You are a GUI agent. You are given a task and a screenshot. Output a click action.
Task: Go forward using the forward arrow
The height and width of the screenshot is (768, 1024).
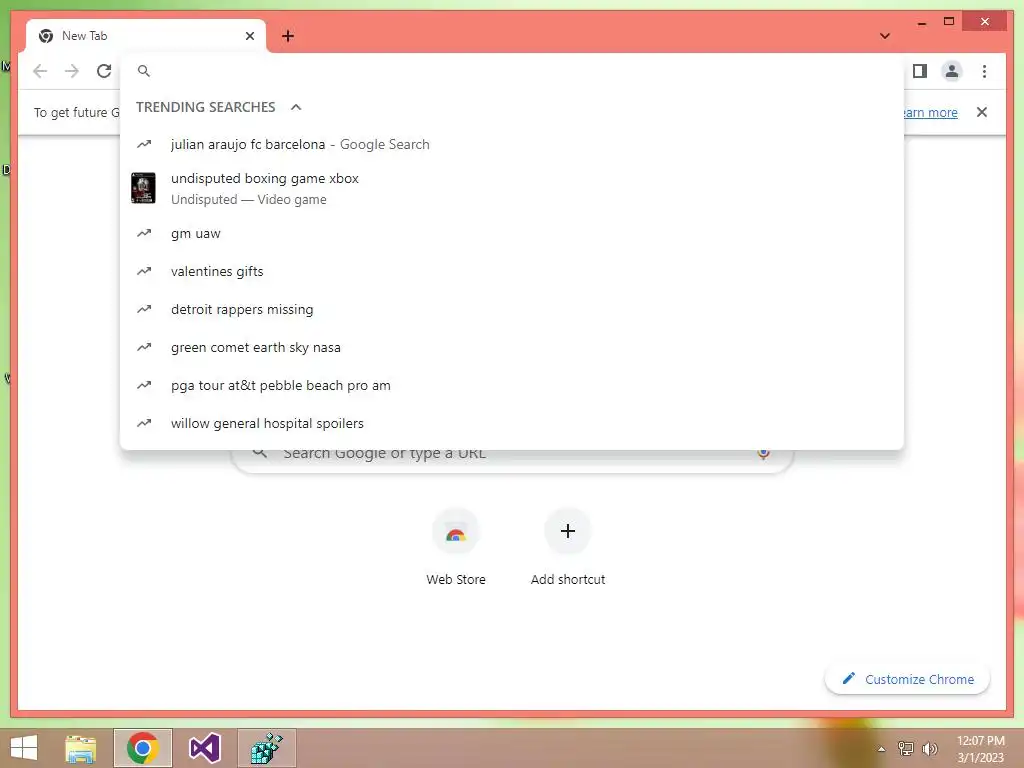(x=72, y=71)
